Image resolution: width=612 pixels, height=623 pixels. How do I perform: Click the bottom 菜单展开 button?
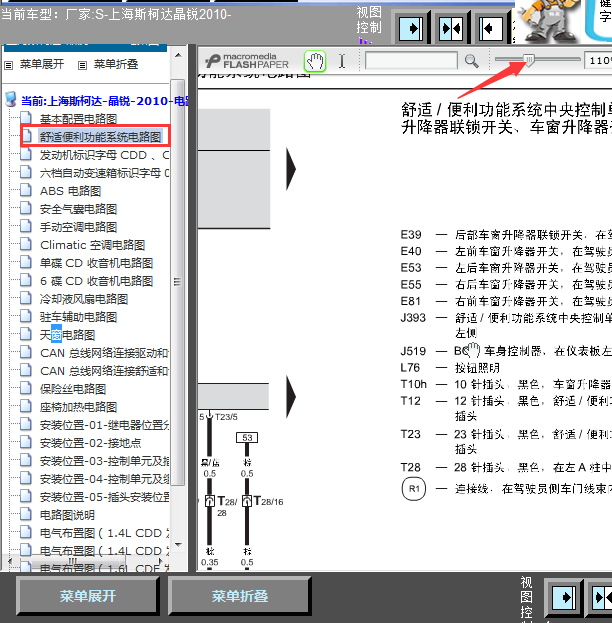tap(87, 596)
